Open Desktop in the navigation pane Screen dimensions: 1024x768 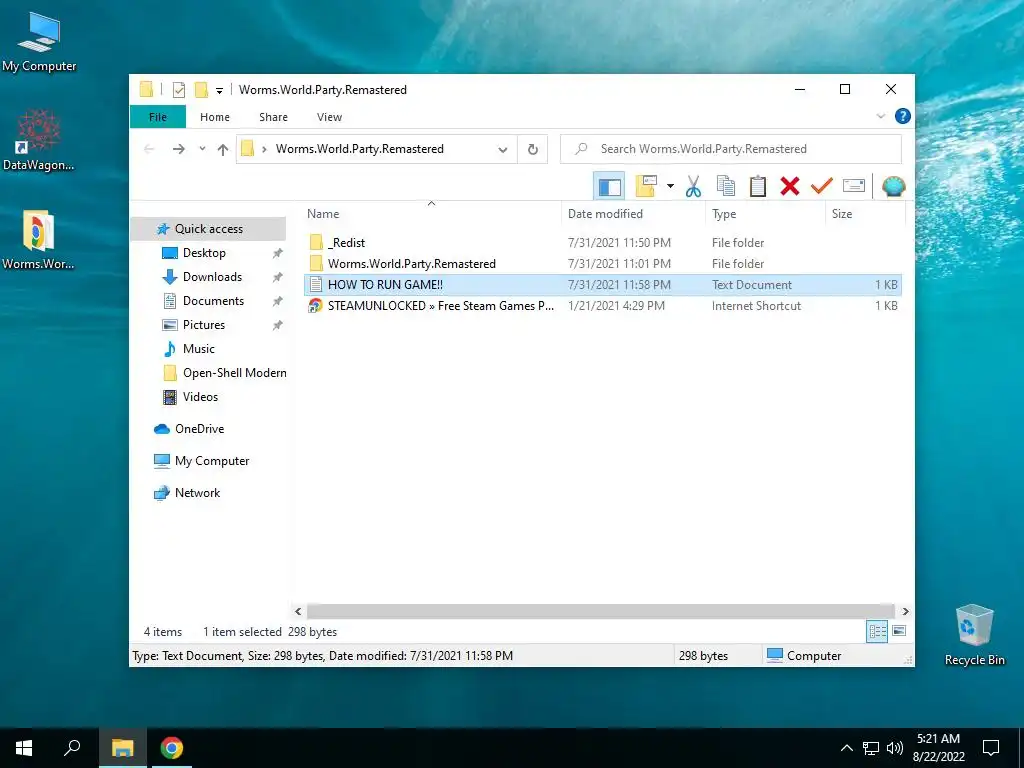[204, 253]
